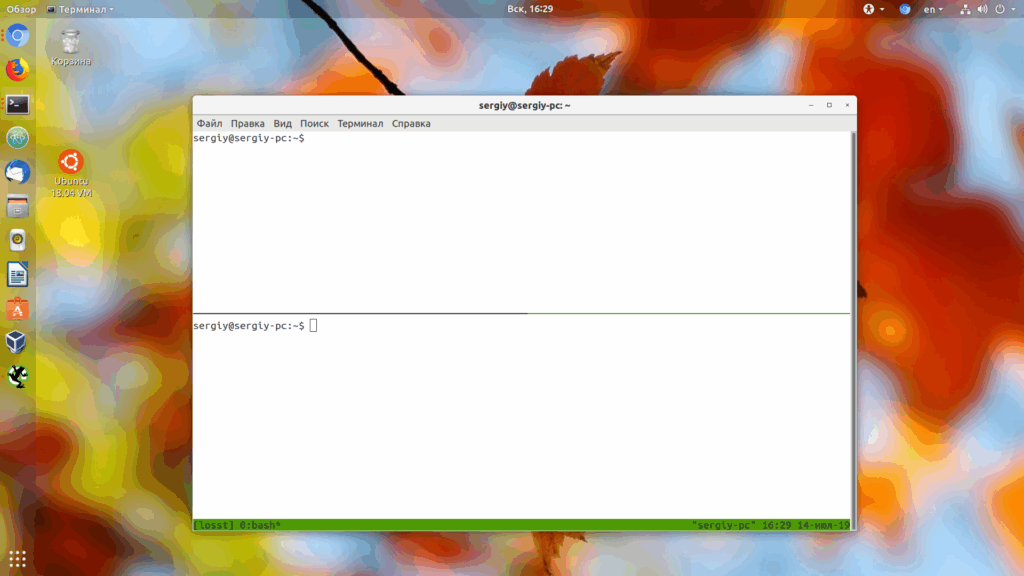Open the en keyboard layout dropdown
Screen dimensions: 1024x576
(x=933, y=9)
